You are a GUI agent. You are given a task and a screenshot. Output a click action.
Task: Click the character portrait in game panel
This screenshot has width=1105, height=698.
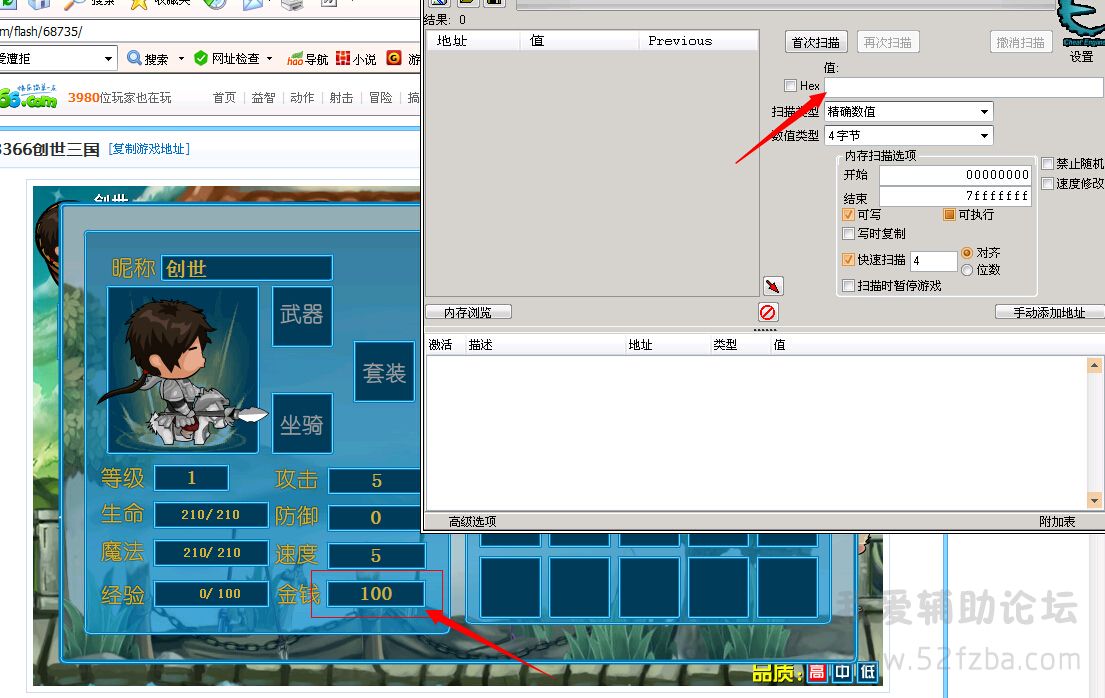point(183,369)
